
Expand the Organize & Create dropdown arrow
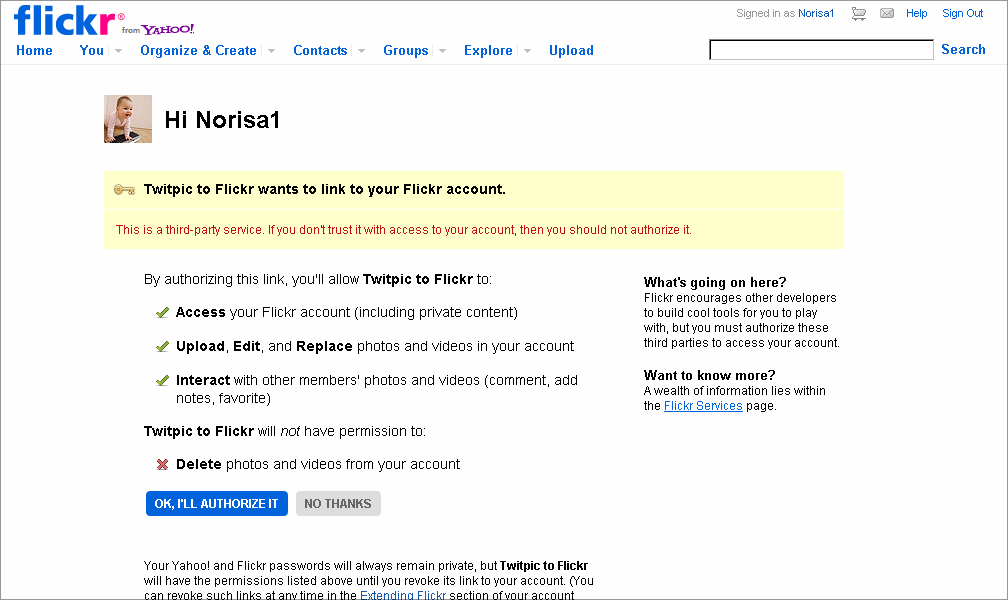(x=271, y=51)
